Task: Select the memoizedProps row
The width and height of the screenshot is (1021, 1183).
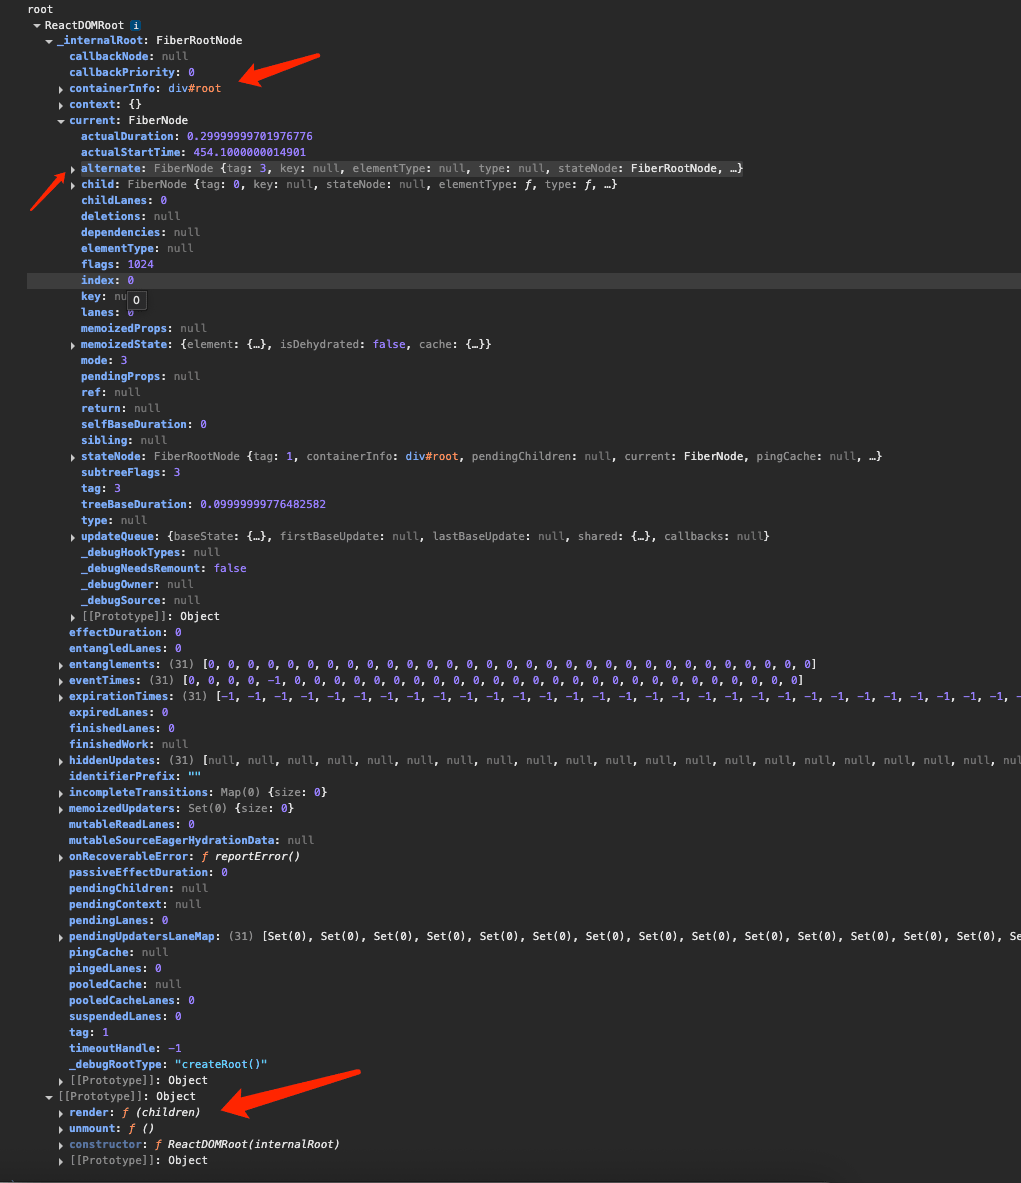Action: [x=143, y=328]
